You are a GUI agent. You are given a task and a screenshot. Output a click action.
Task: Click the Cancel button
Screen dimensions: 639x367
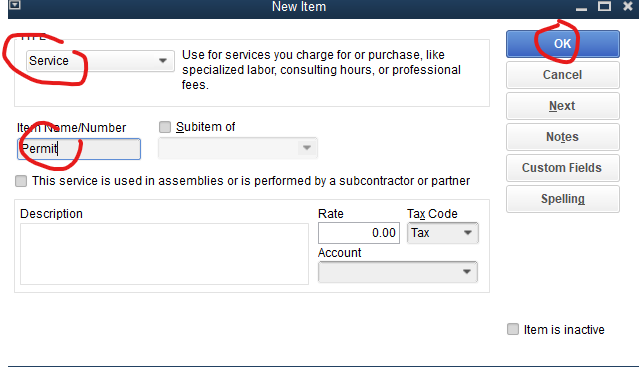click(x=563, y=75)
